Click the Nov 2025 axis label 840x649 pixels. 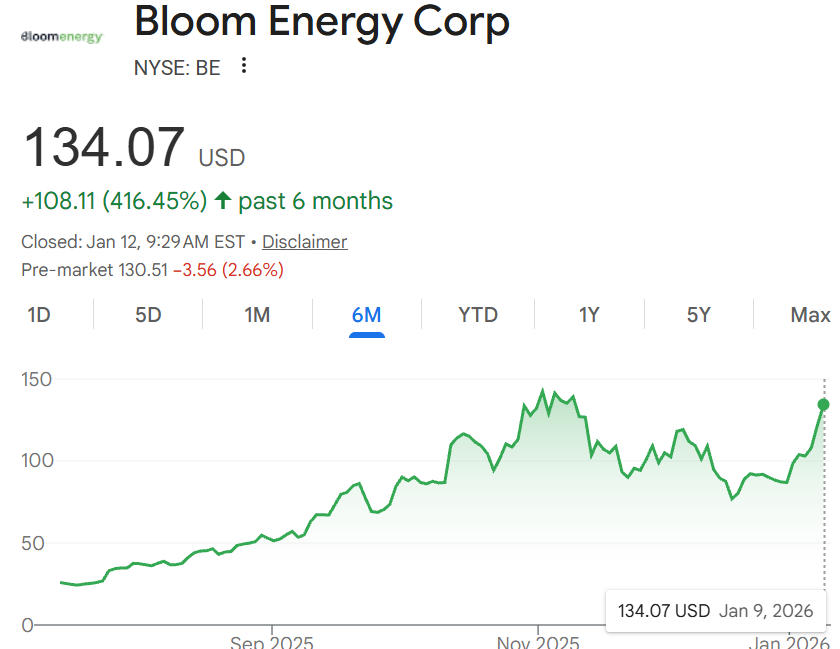537,641
